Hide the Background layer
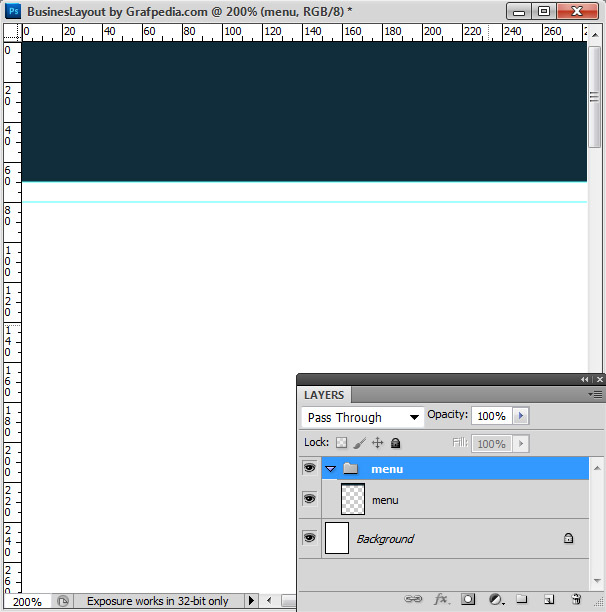This screenshot has width=606, height=612. coord(310,538)
